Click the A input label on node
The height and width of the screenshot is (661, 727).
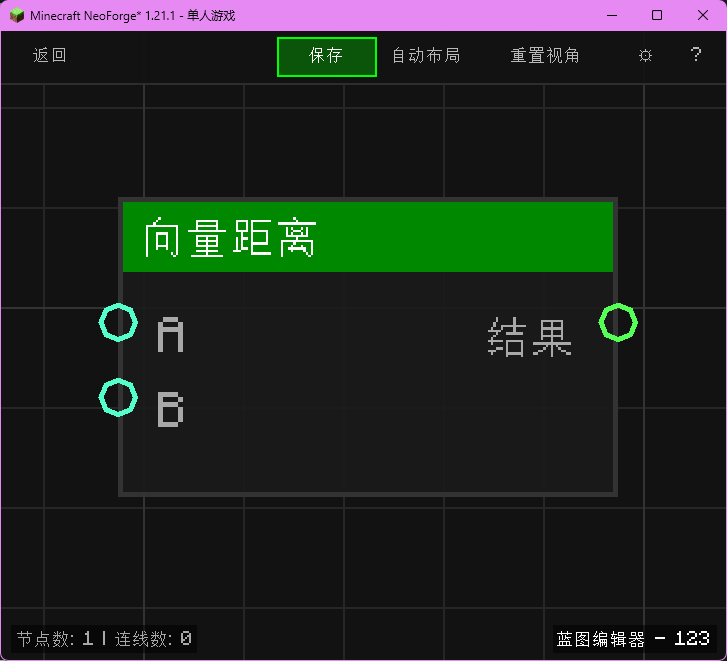click(171, 336)
